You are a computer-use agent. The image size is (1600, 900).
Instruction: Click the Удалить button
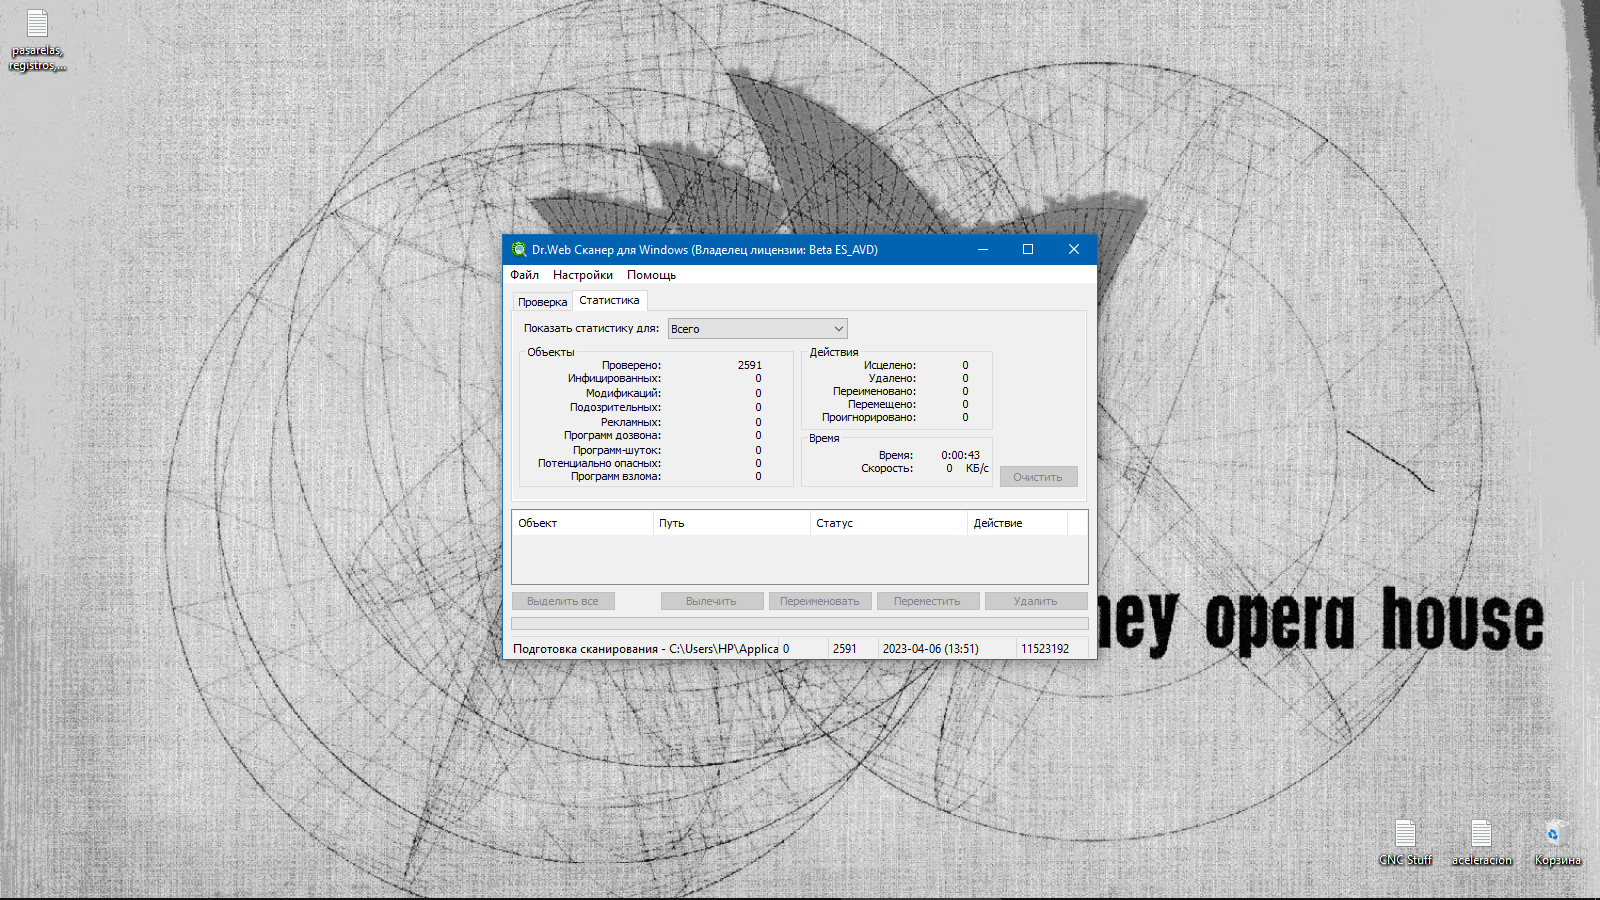[1035, 601]
